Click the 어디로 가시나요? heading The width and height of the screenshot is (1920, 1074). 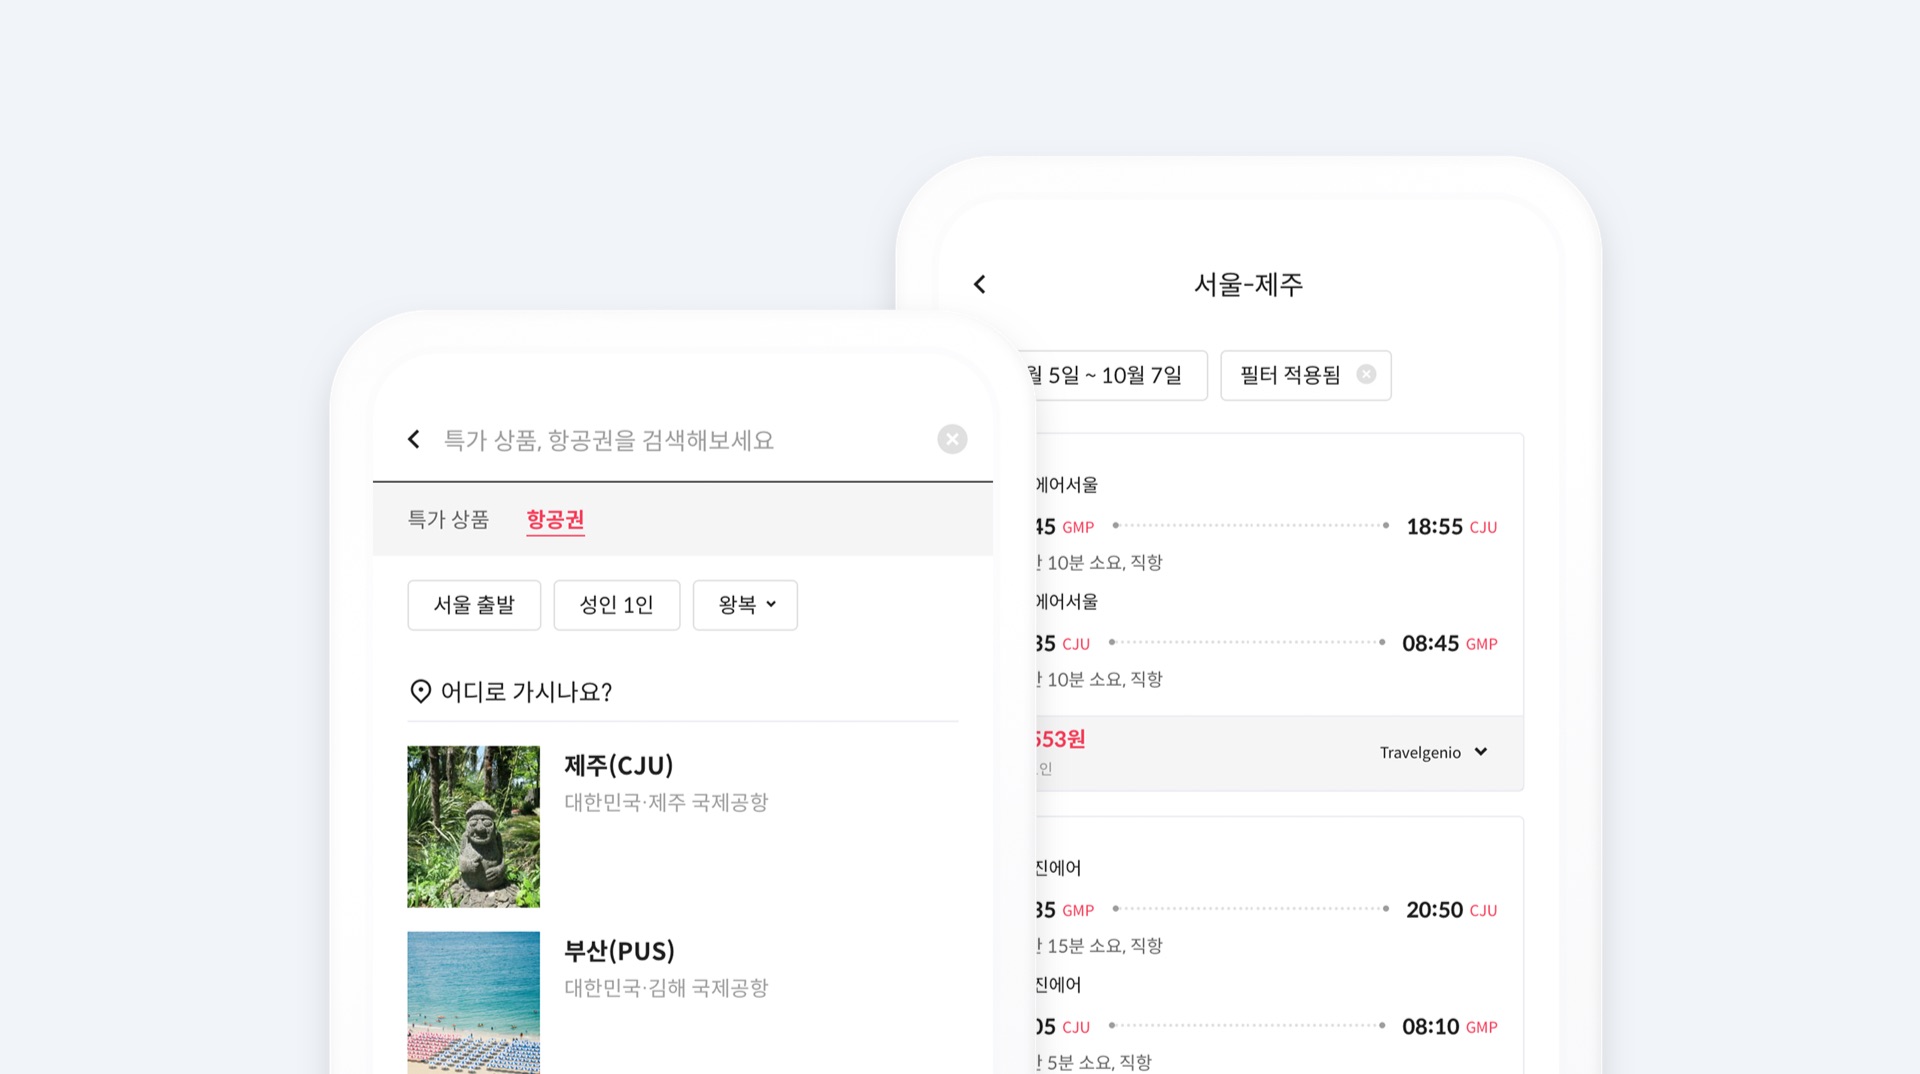click(x=526, y=692)
